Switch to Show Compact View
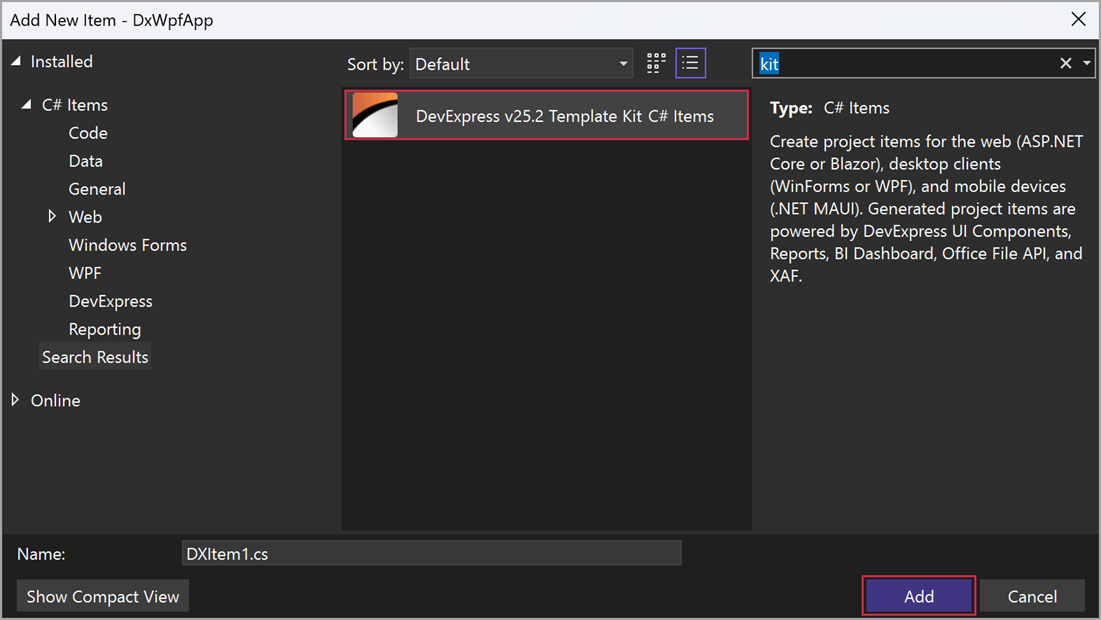The image size is (1101, 620). [x=102, y=595]
